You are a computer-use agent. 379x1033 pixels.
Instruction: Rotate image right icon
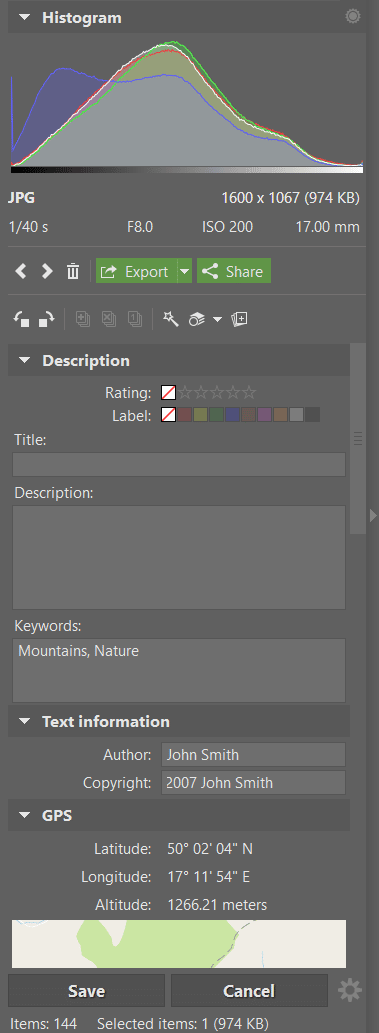(46, 320)
